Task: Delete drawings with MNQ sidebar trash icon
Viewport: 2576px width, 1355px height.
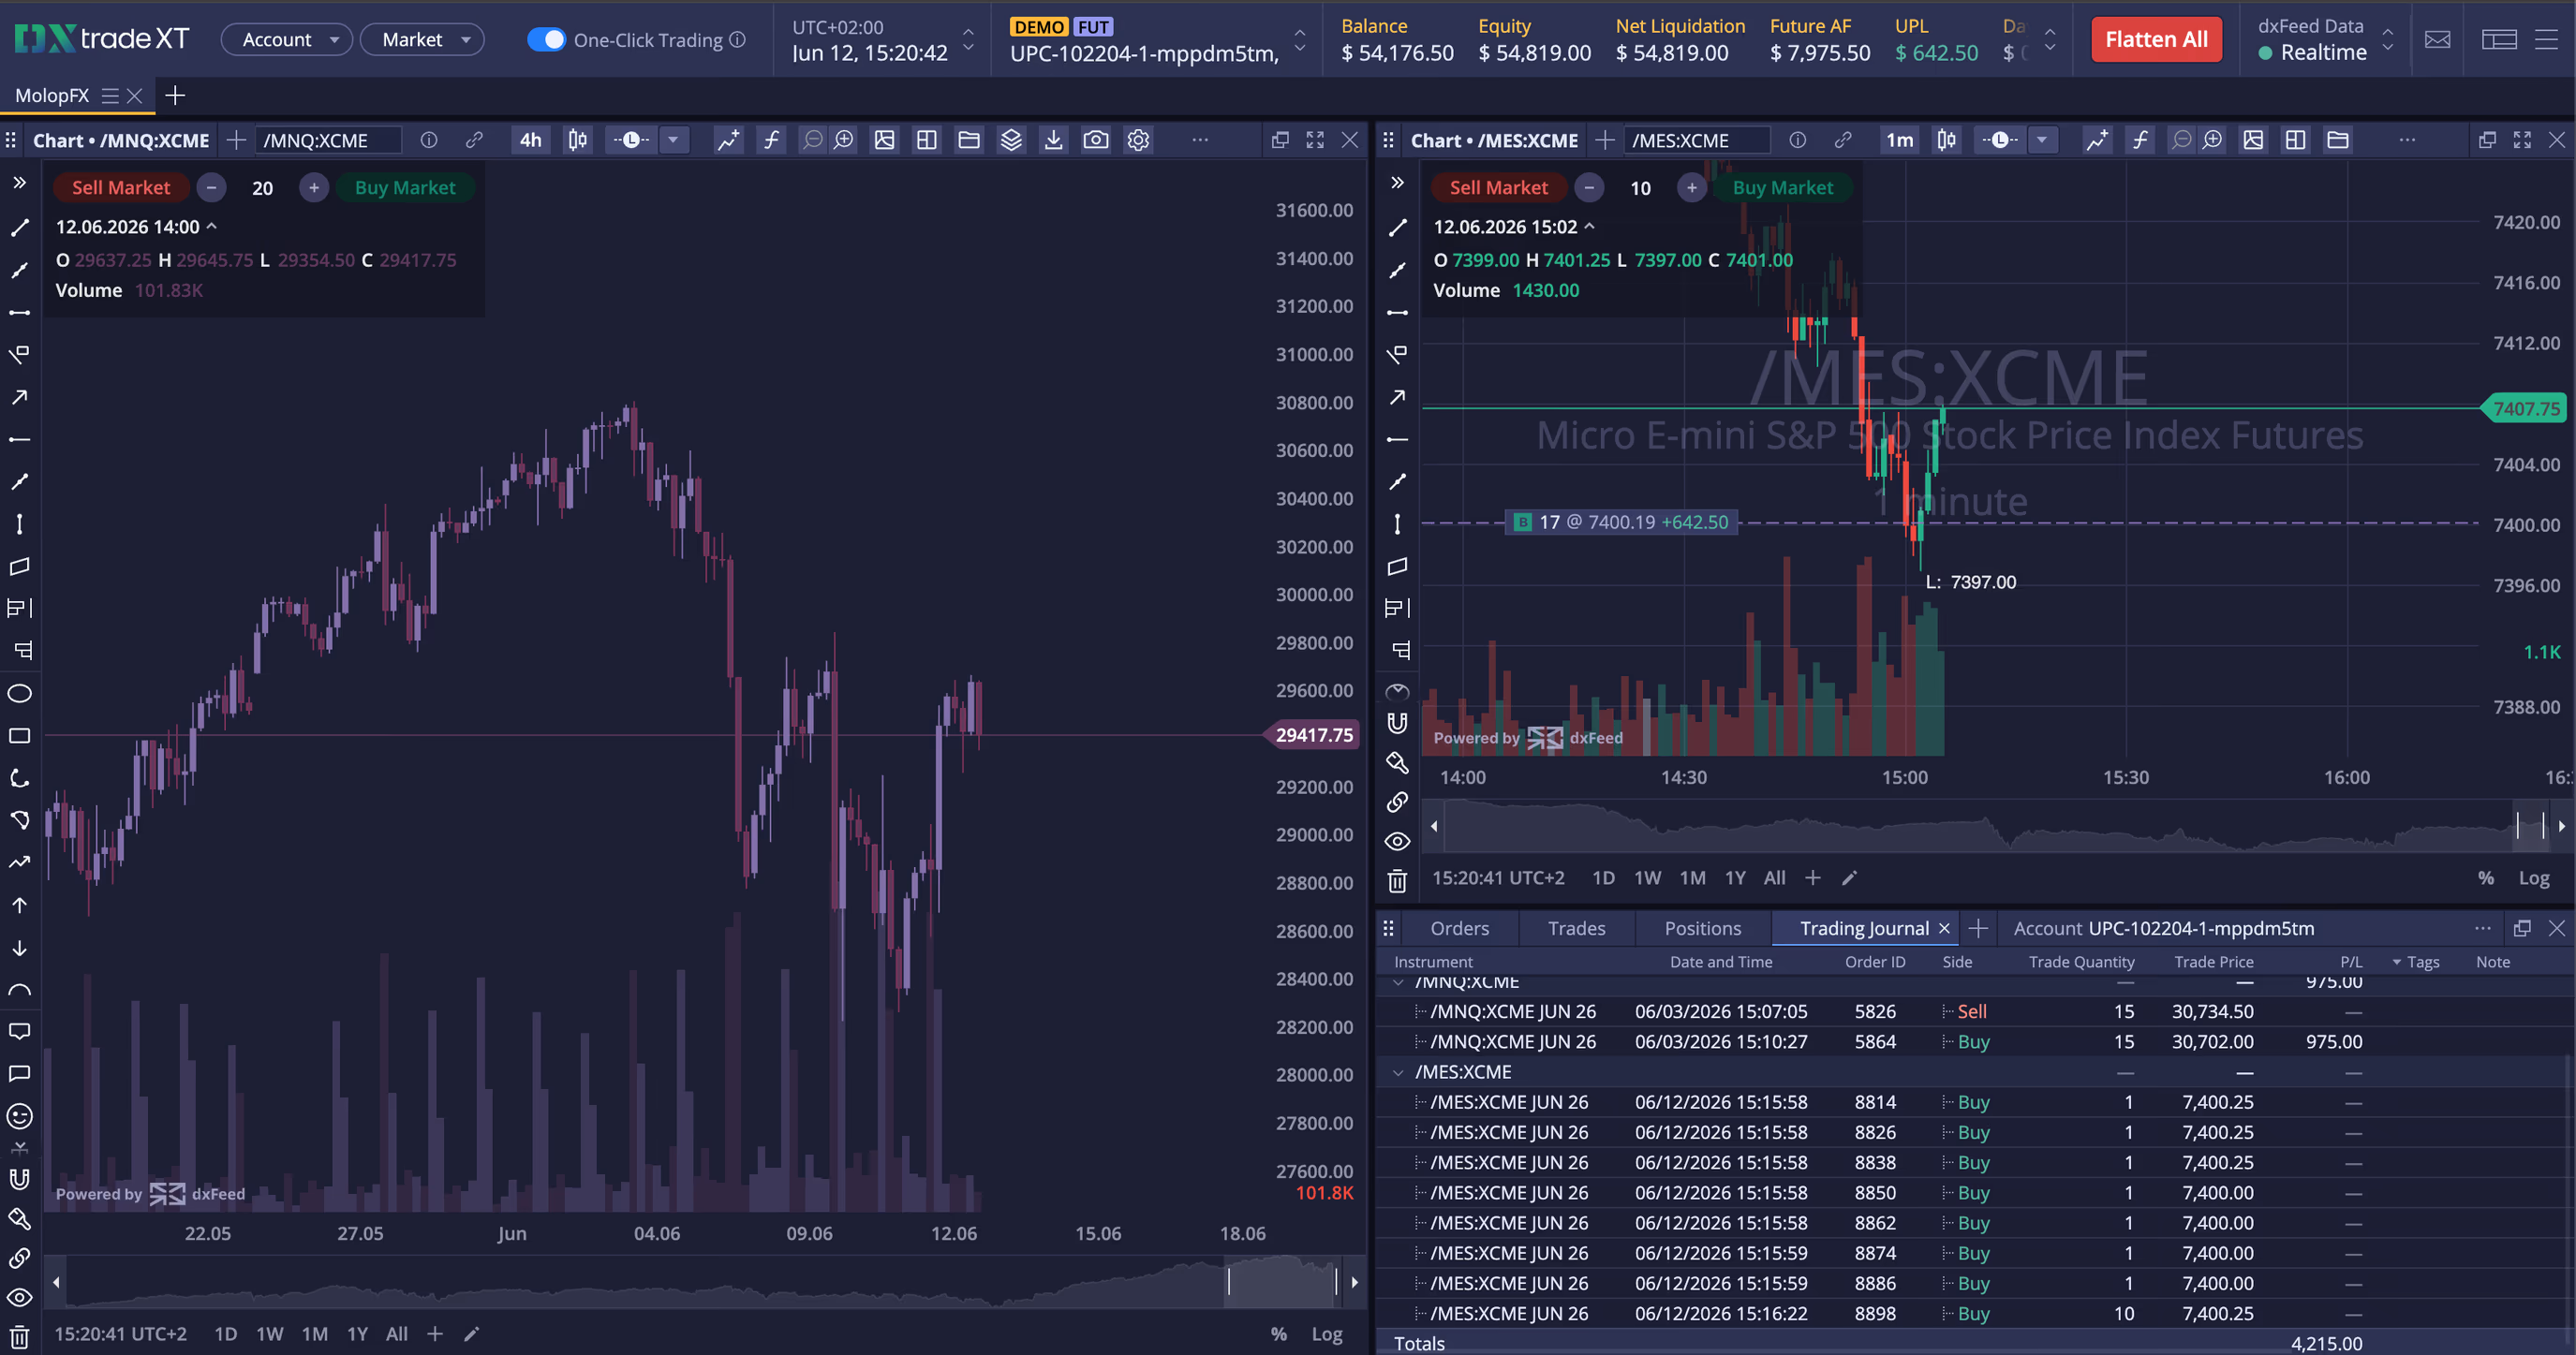Action: pos(19,1337)
